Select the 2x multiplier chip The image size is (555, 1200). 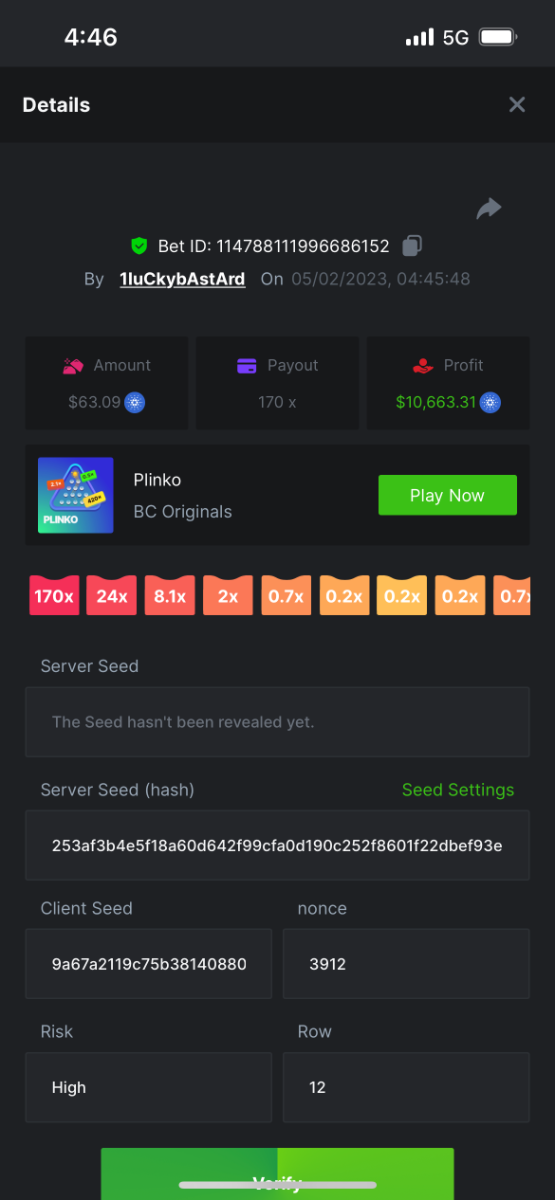coord(228,596)
